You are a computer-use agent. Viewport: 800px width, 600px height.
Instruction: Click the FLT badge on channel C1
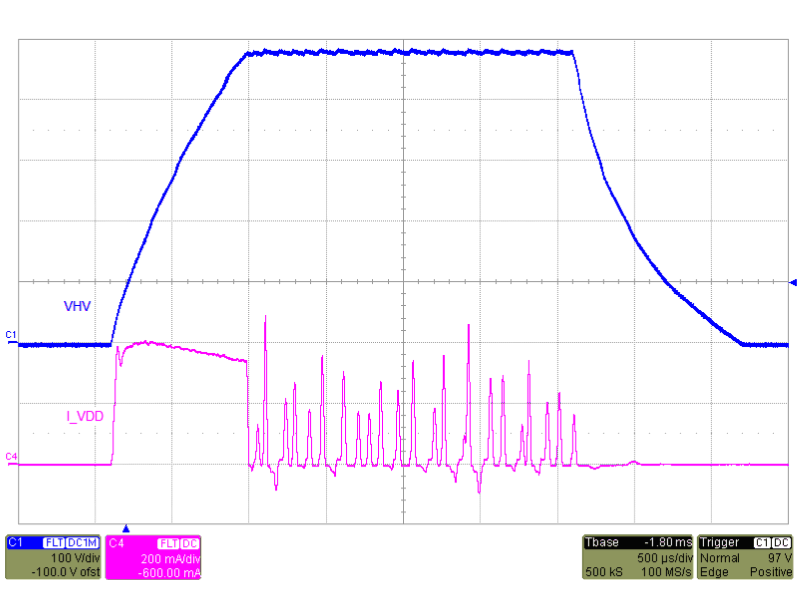coord(52,542)
